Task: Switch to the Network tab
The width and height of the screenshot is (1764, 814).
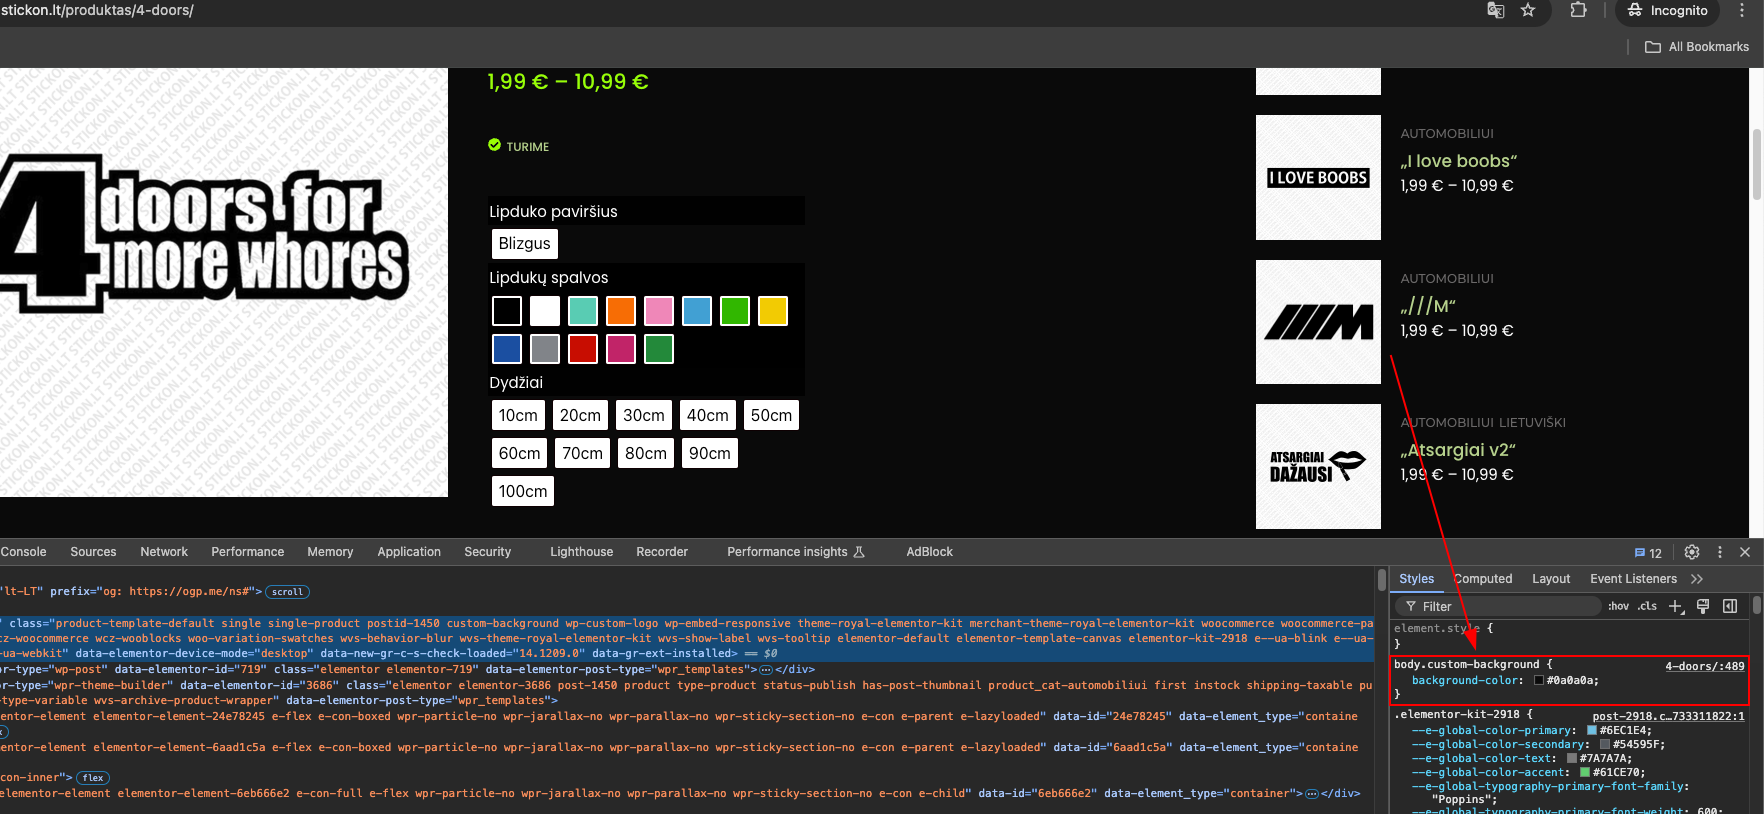Action: [x=164, y=552]
